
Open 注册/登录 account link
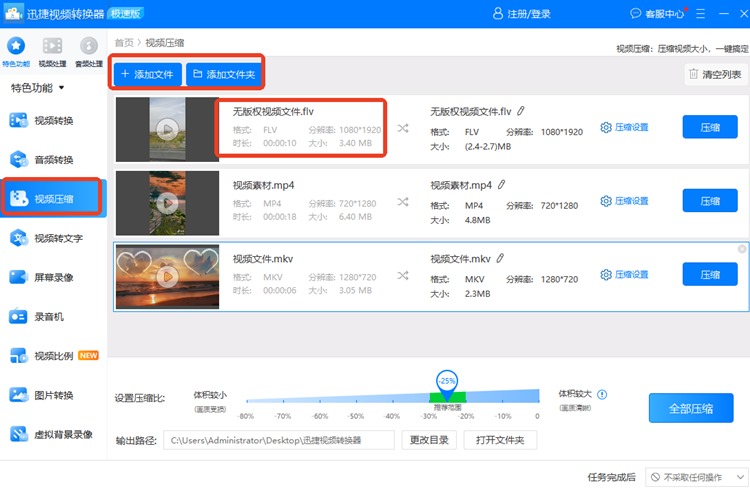click(x=522, y=13)
